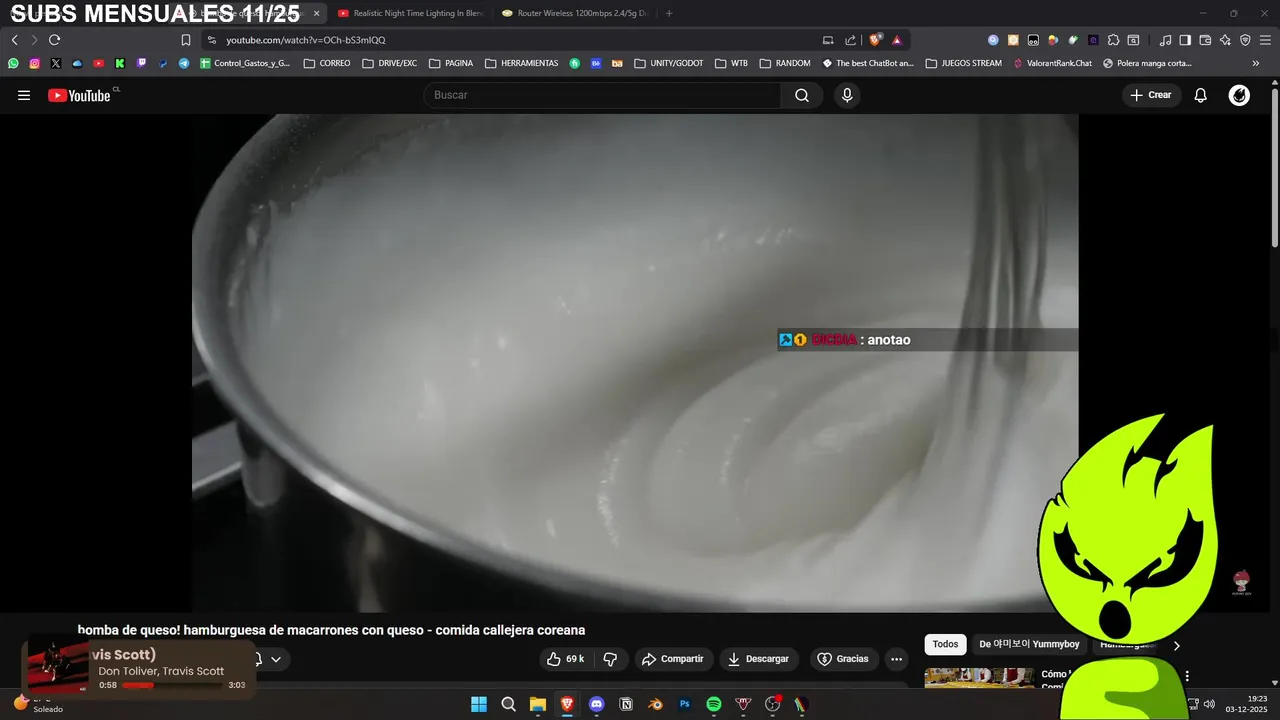This screenshot has width=1280, height=720.
Task: Open the browser main hamburger menu
Action: coord(1265,40)
